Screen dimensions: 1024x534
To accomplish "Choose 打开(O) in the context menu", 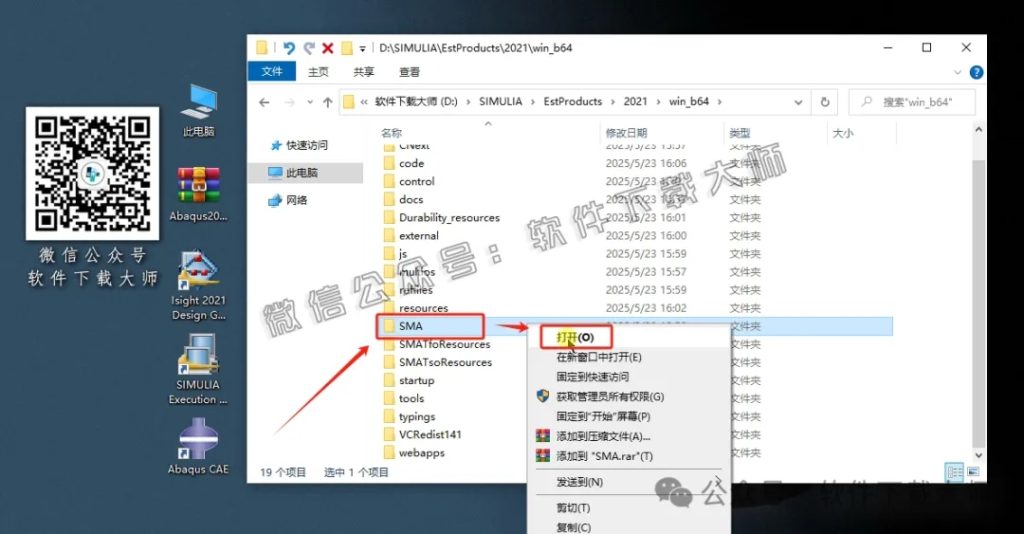I will [x=575, y=337].
